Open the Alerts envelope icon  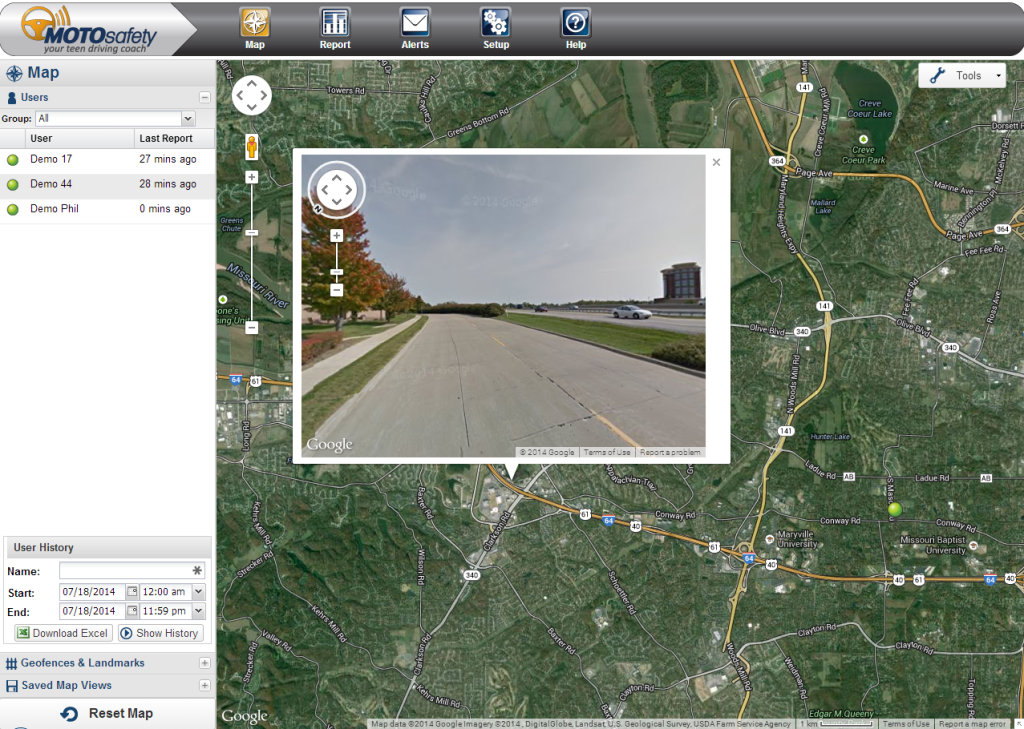415,27
